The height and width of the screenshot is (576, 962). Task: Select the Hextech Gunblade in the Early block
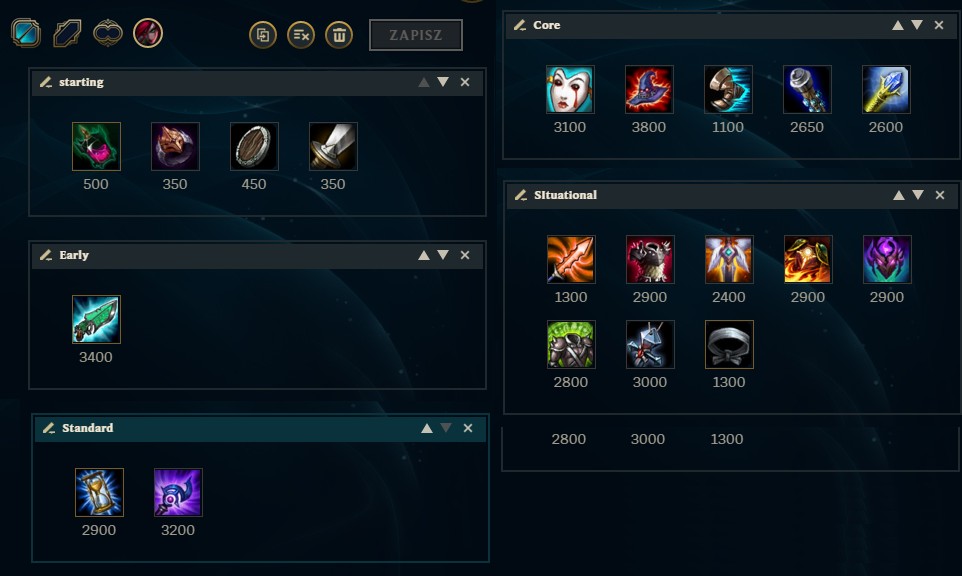pyautogui.click(x=96, y=319)
